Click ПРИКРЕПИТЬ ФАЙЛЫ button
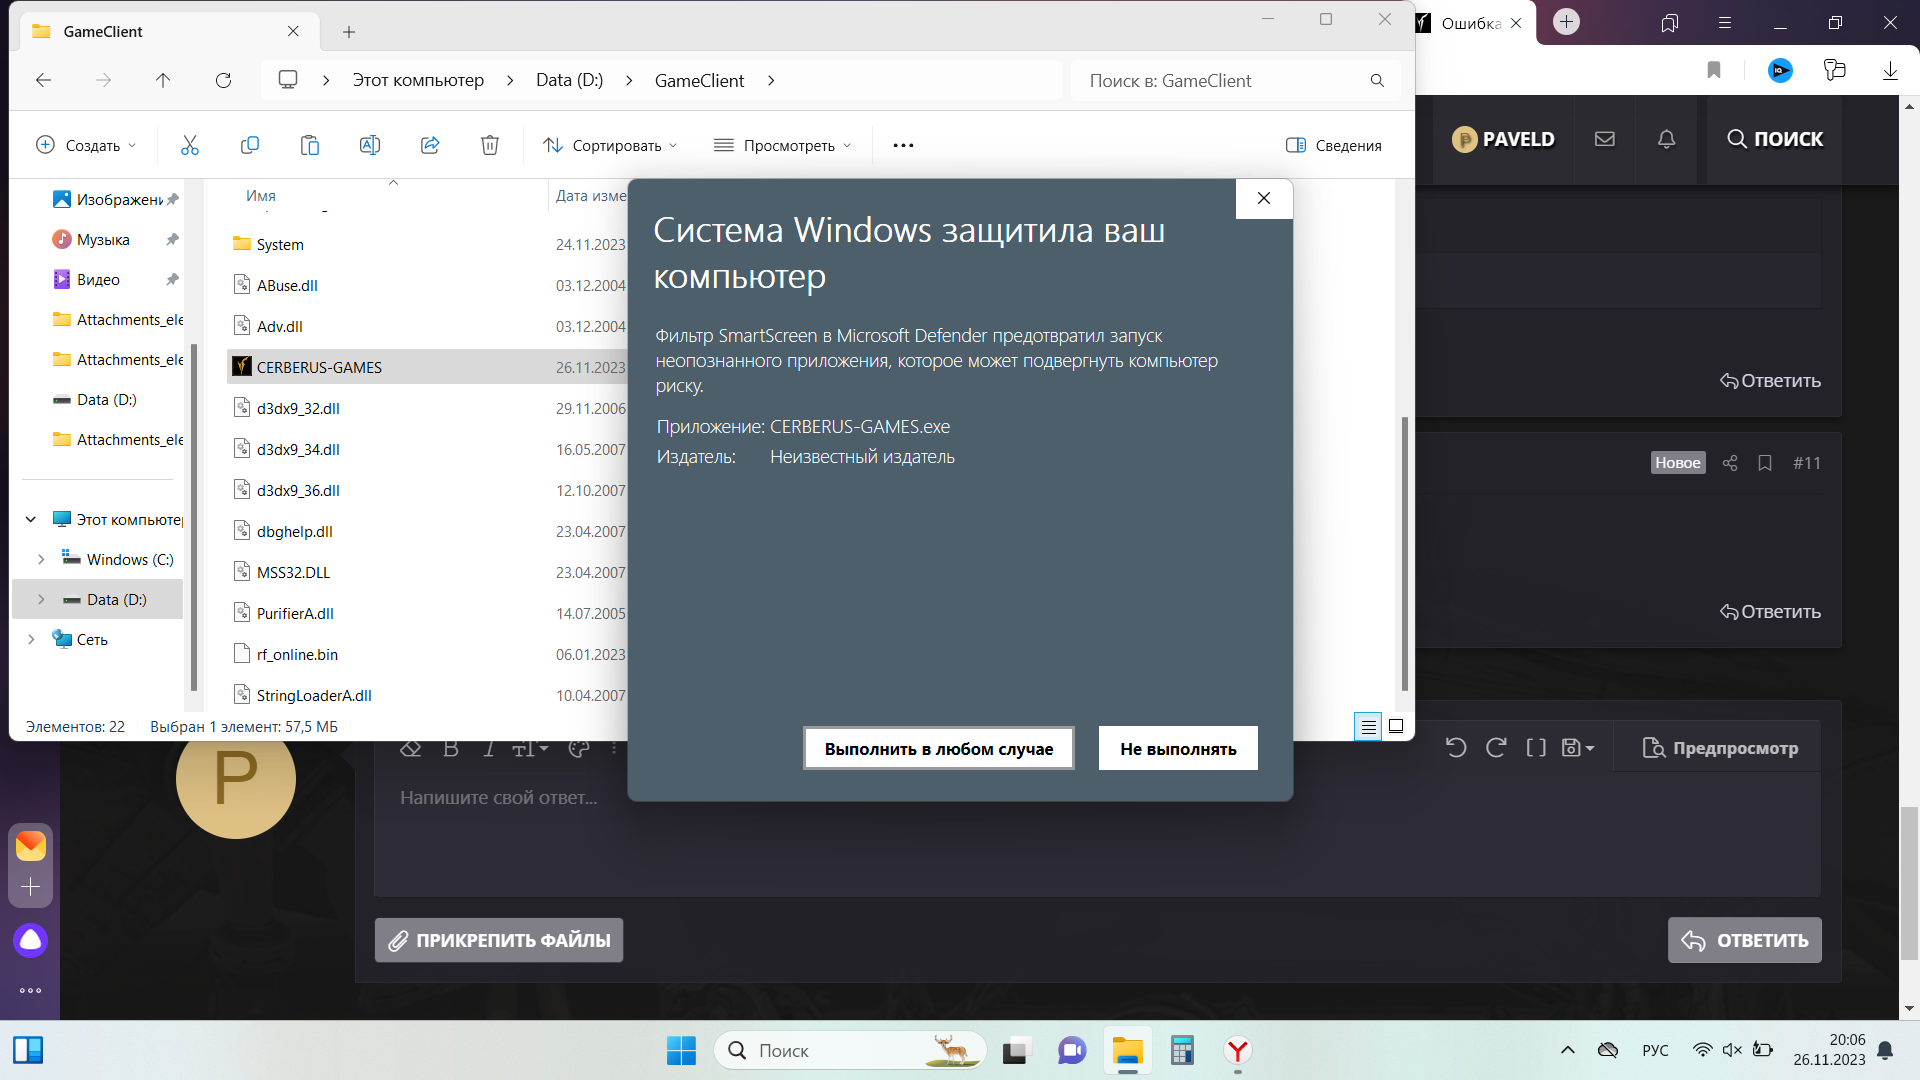Viewport: 1920px width, 1080px height. [x=499, y=940]
